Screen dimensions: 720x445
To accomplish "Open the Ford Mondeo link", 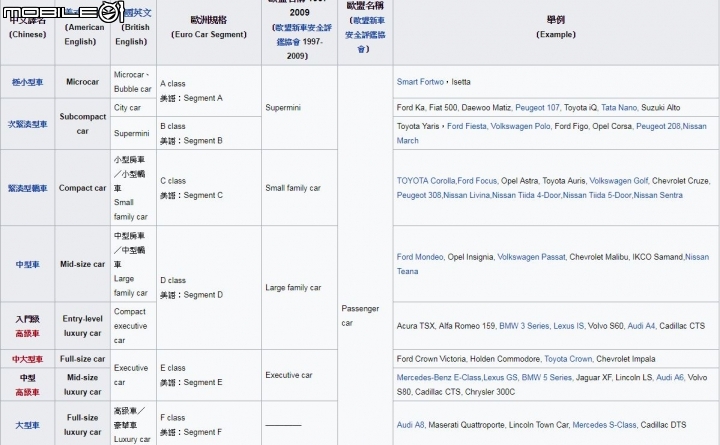I will (420, 257).
